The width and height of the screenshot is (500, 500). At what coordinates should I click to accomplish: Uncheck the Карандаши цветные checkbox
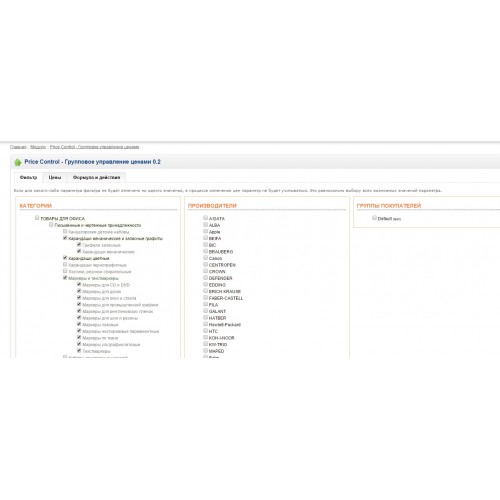(x=65, y=258)
